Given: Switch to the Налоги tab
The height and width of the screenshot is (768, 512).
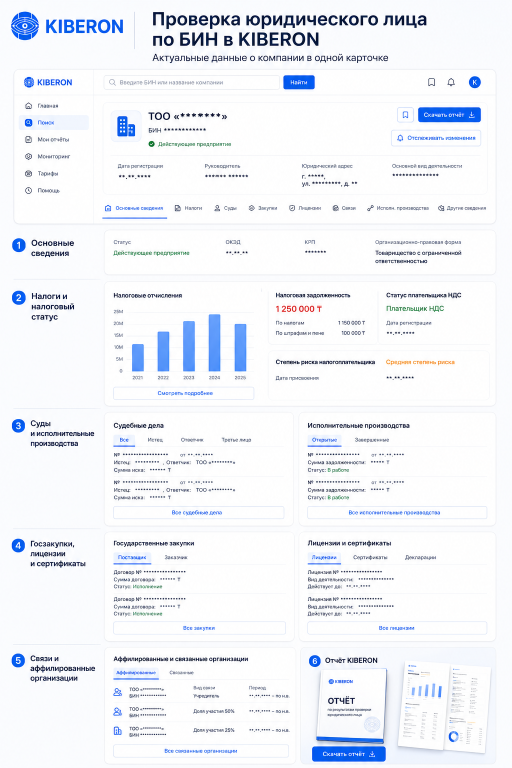Looking at the screenshot, I should pos(189,208).
